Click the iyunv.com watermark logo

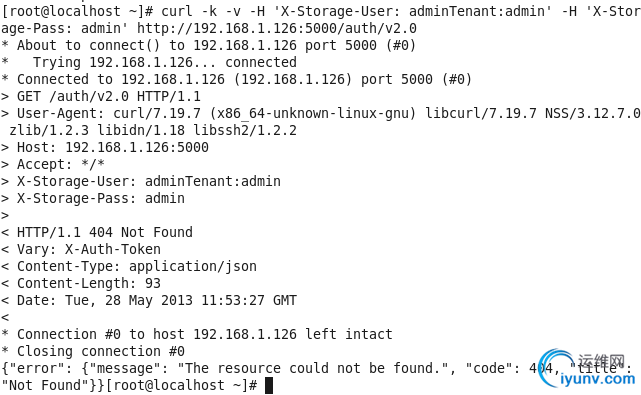coord(586,368)
